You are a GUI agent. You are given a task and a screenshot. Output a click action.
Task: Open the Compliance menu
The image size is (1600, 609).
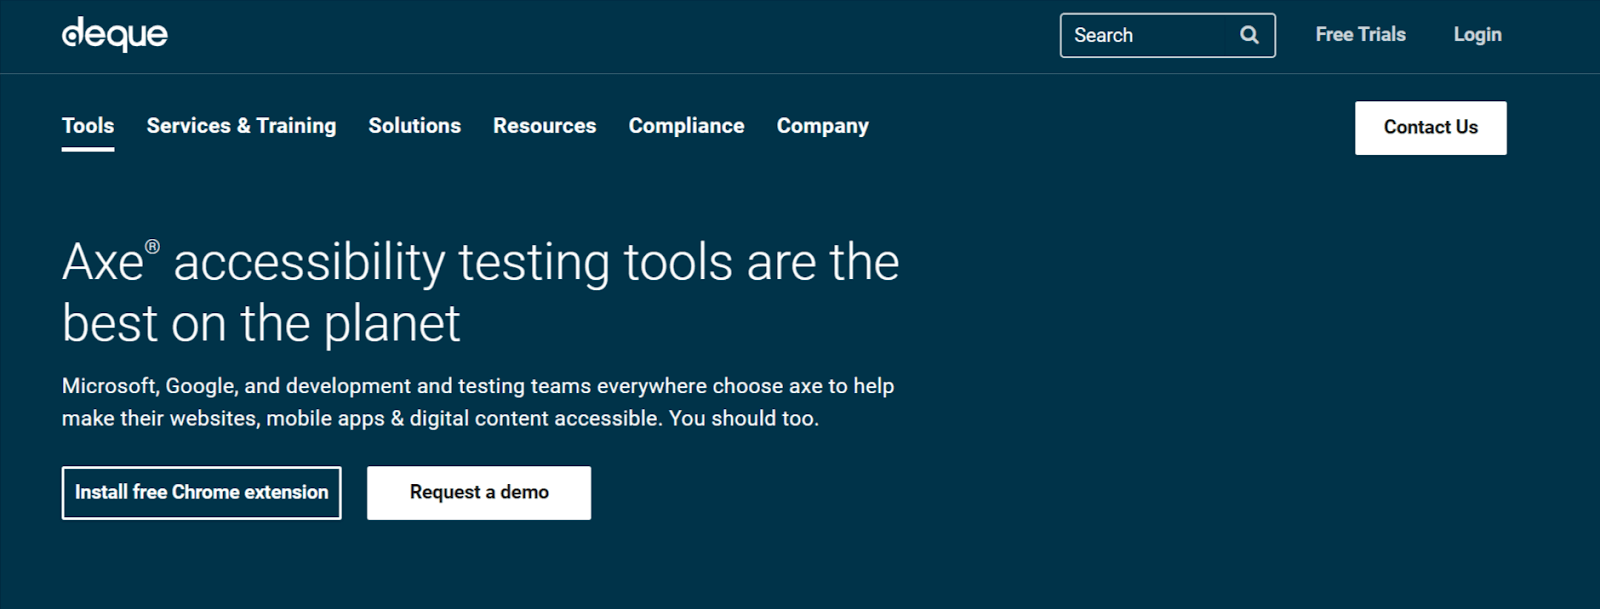pyautogui.click(x=686, y=126)
